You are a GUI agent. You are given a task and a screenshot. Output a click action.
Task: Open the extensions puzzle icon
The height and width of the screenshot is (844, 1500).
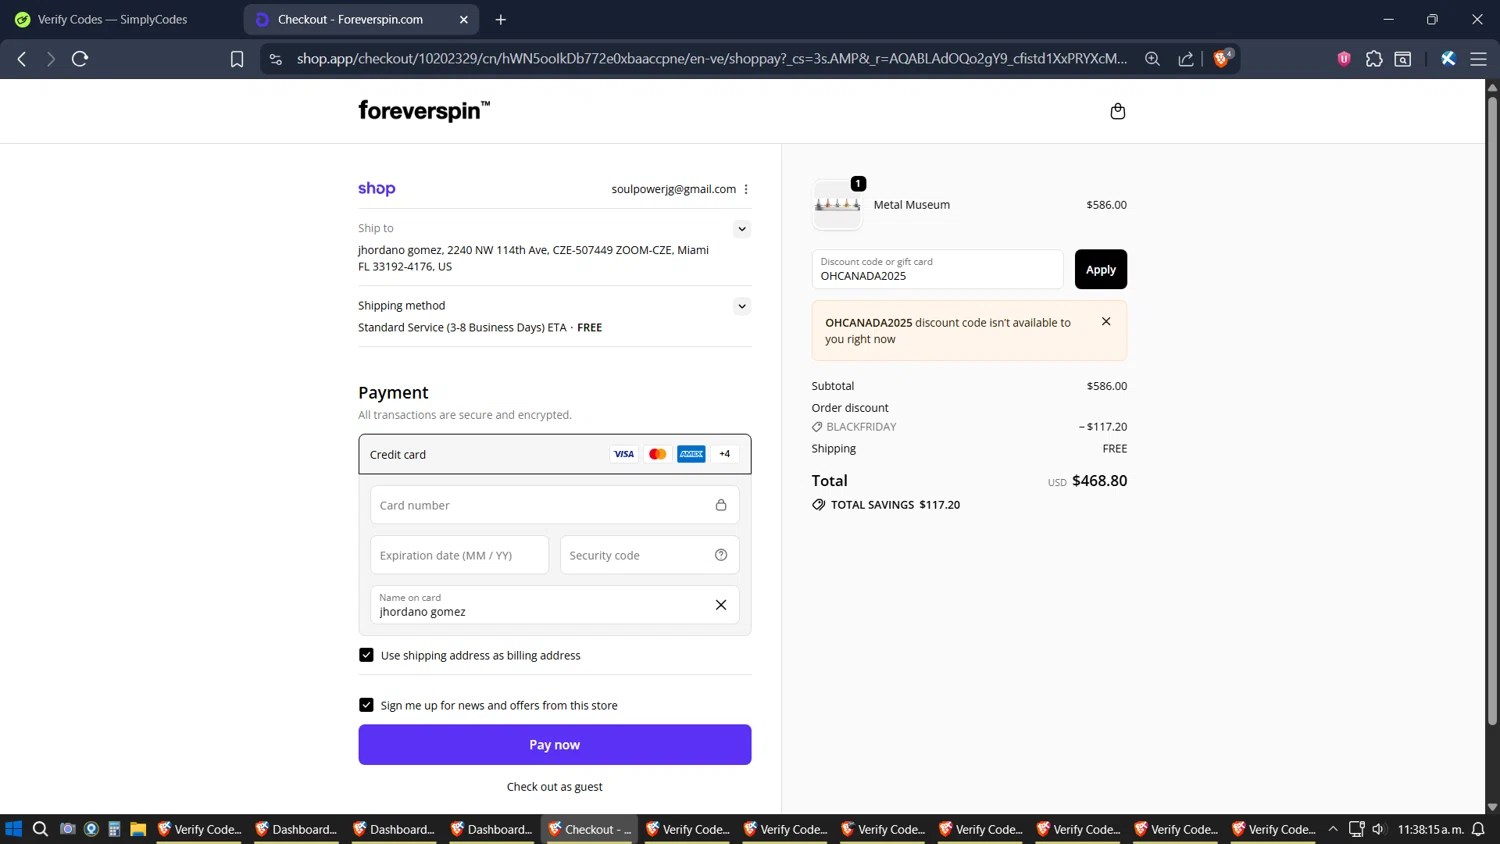[x=1374, y=59]
